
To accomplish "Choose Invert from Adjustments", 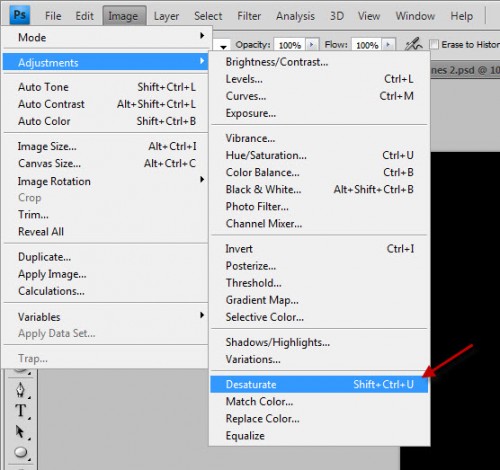I will pyautogui.click(x=319, y=249).
